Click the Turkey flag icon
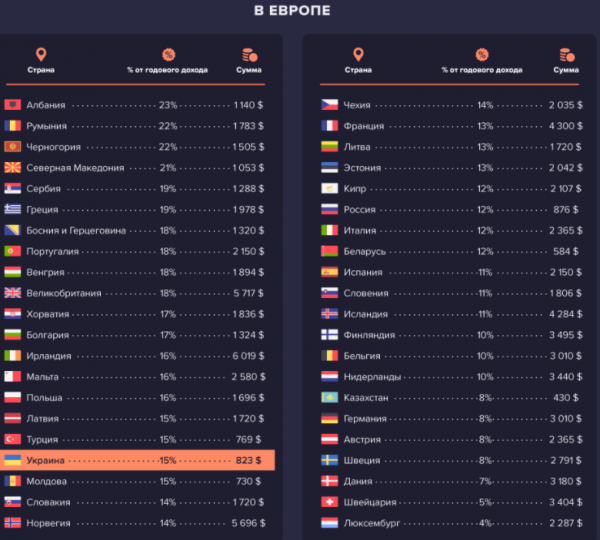 pyautogui.click(x=12, y=439)
